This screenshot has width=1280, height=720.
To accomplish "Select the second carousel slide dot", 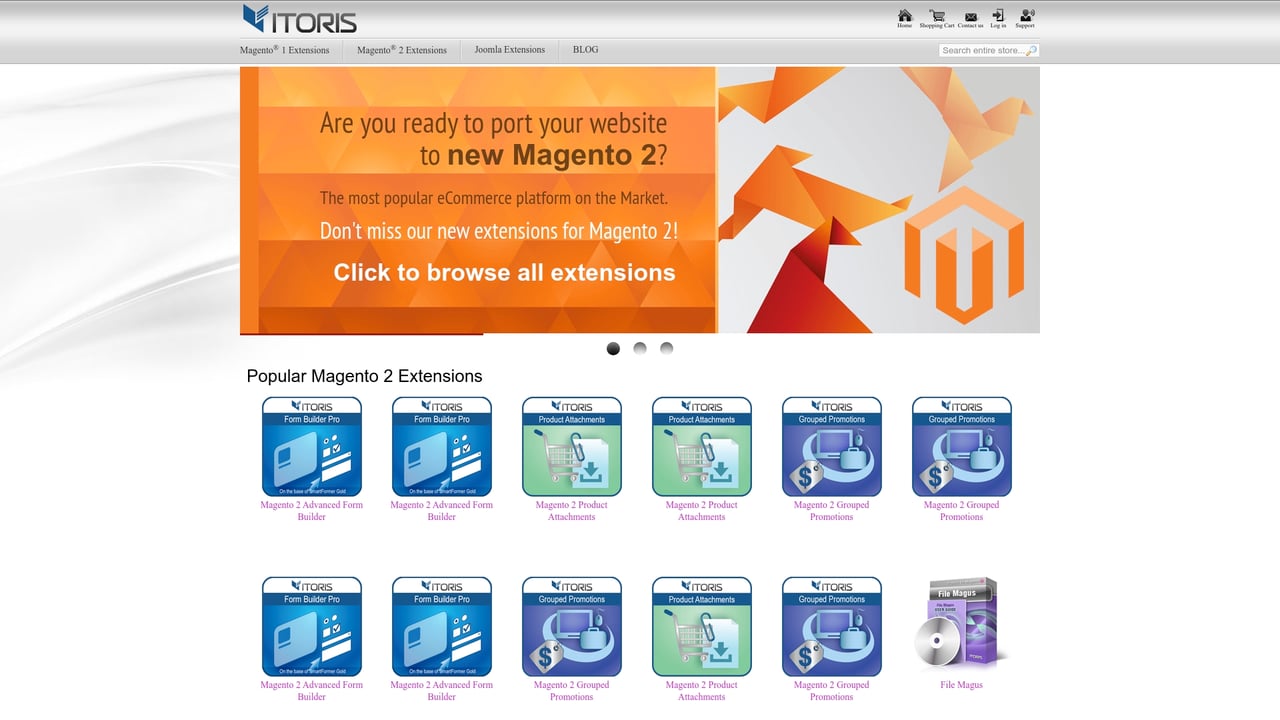I will click(640, 348).
